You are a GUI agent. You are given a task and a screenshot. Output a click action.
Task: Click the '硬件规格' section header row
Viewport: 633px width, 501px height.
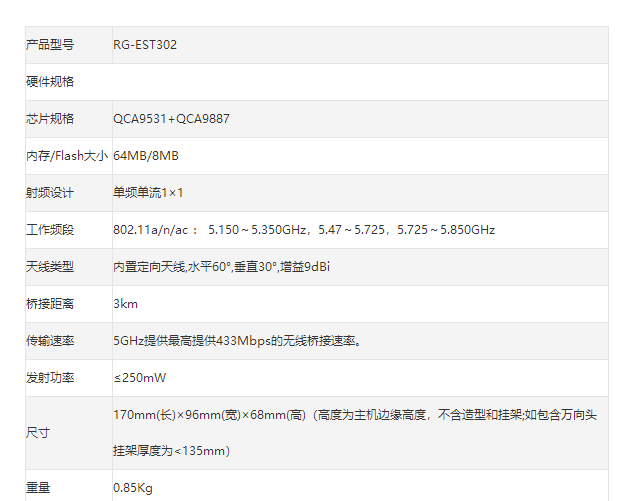pos(316,82)
